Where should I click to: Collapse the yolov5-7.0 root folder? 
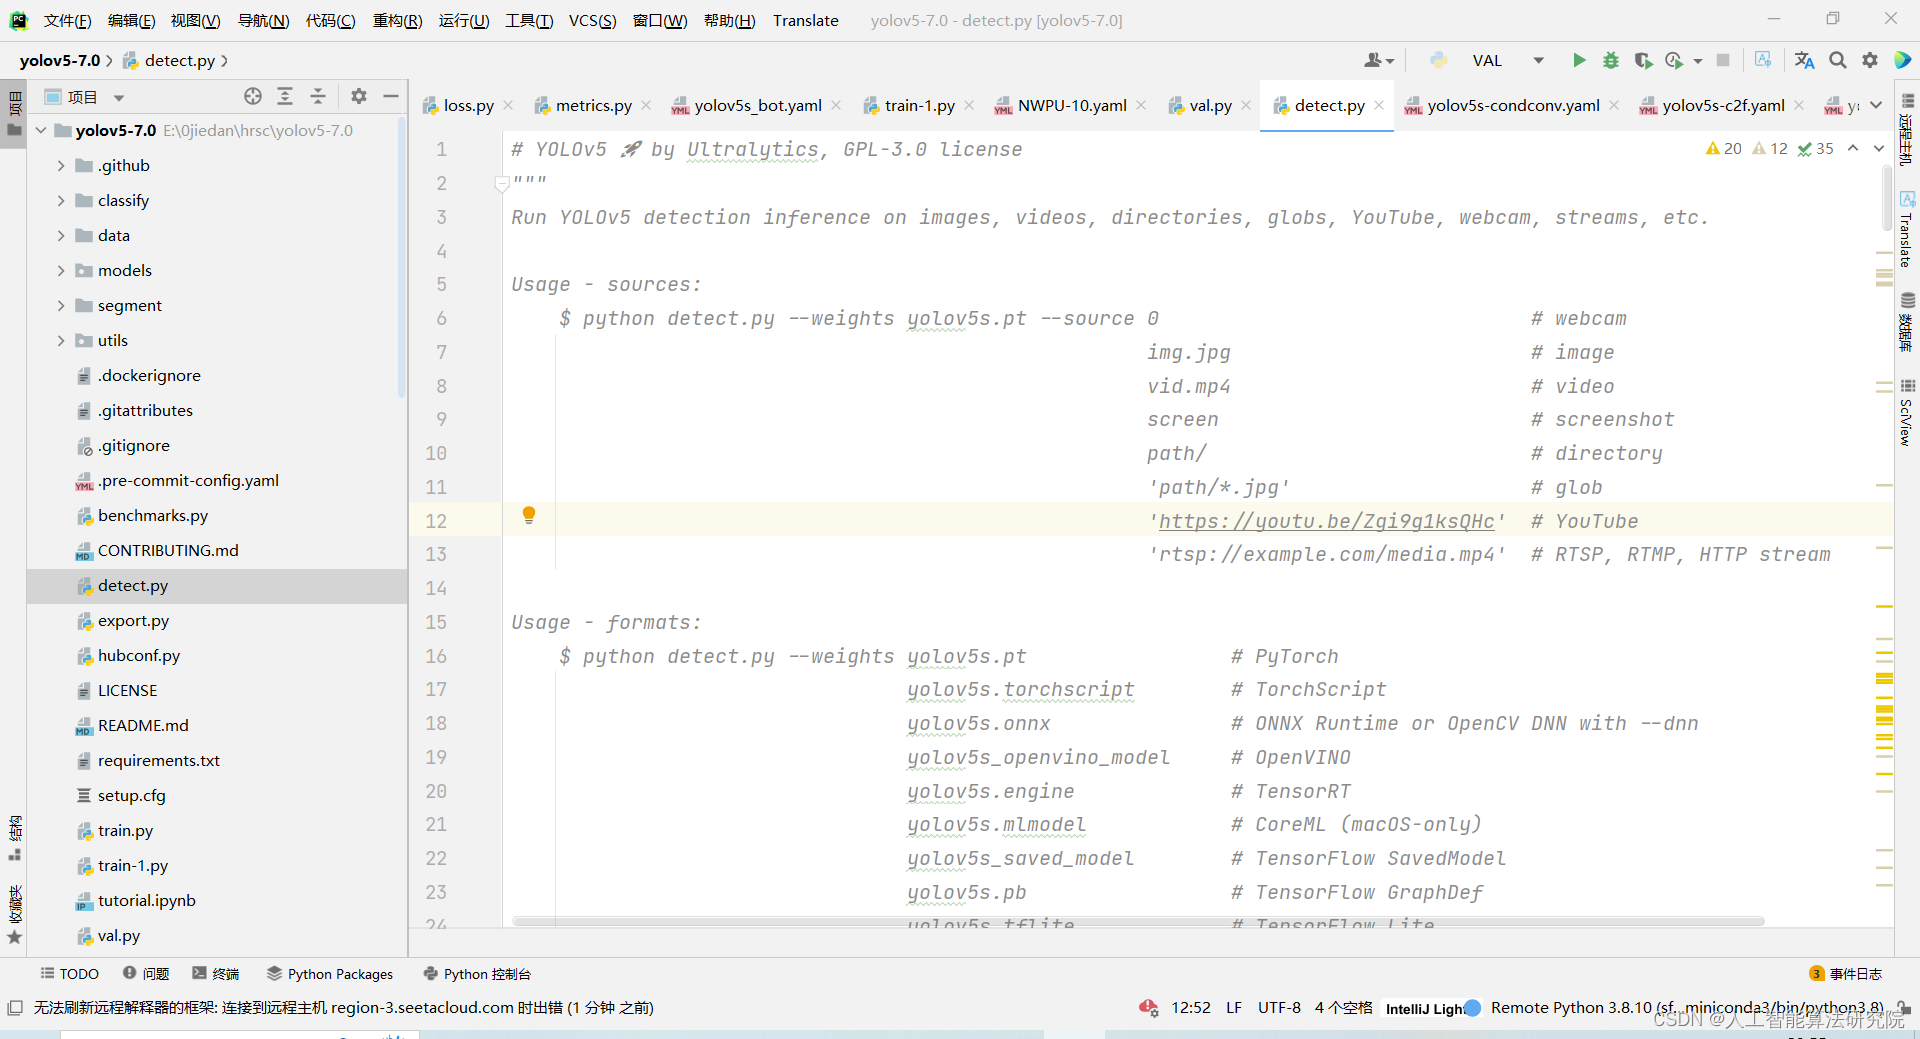[x=41, y=130]
